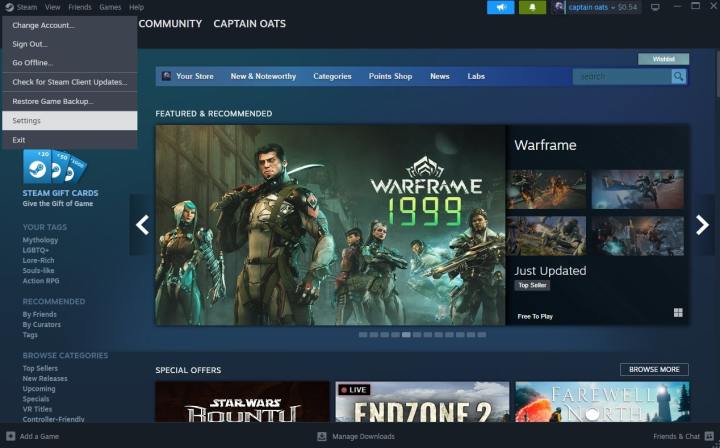
Task: Select the active carousel page indicator dot
Action: 406,335
